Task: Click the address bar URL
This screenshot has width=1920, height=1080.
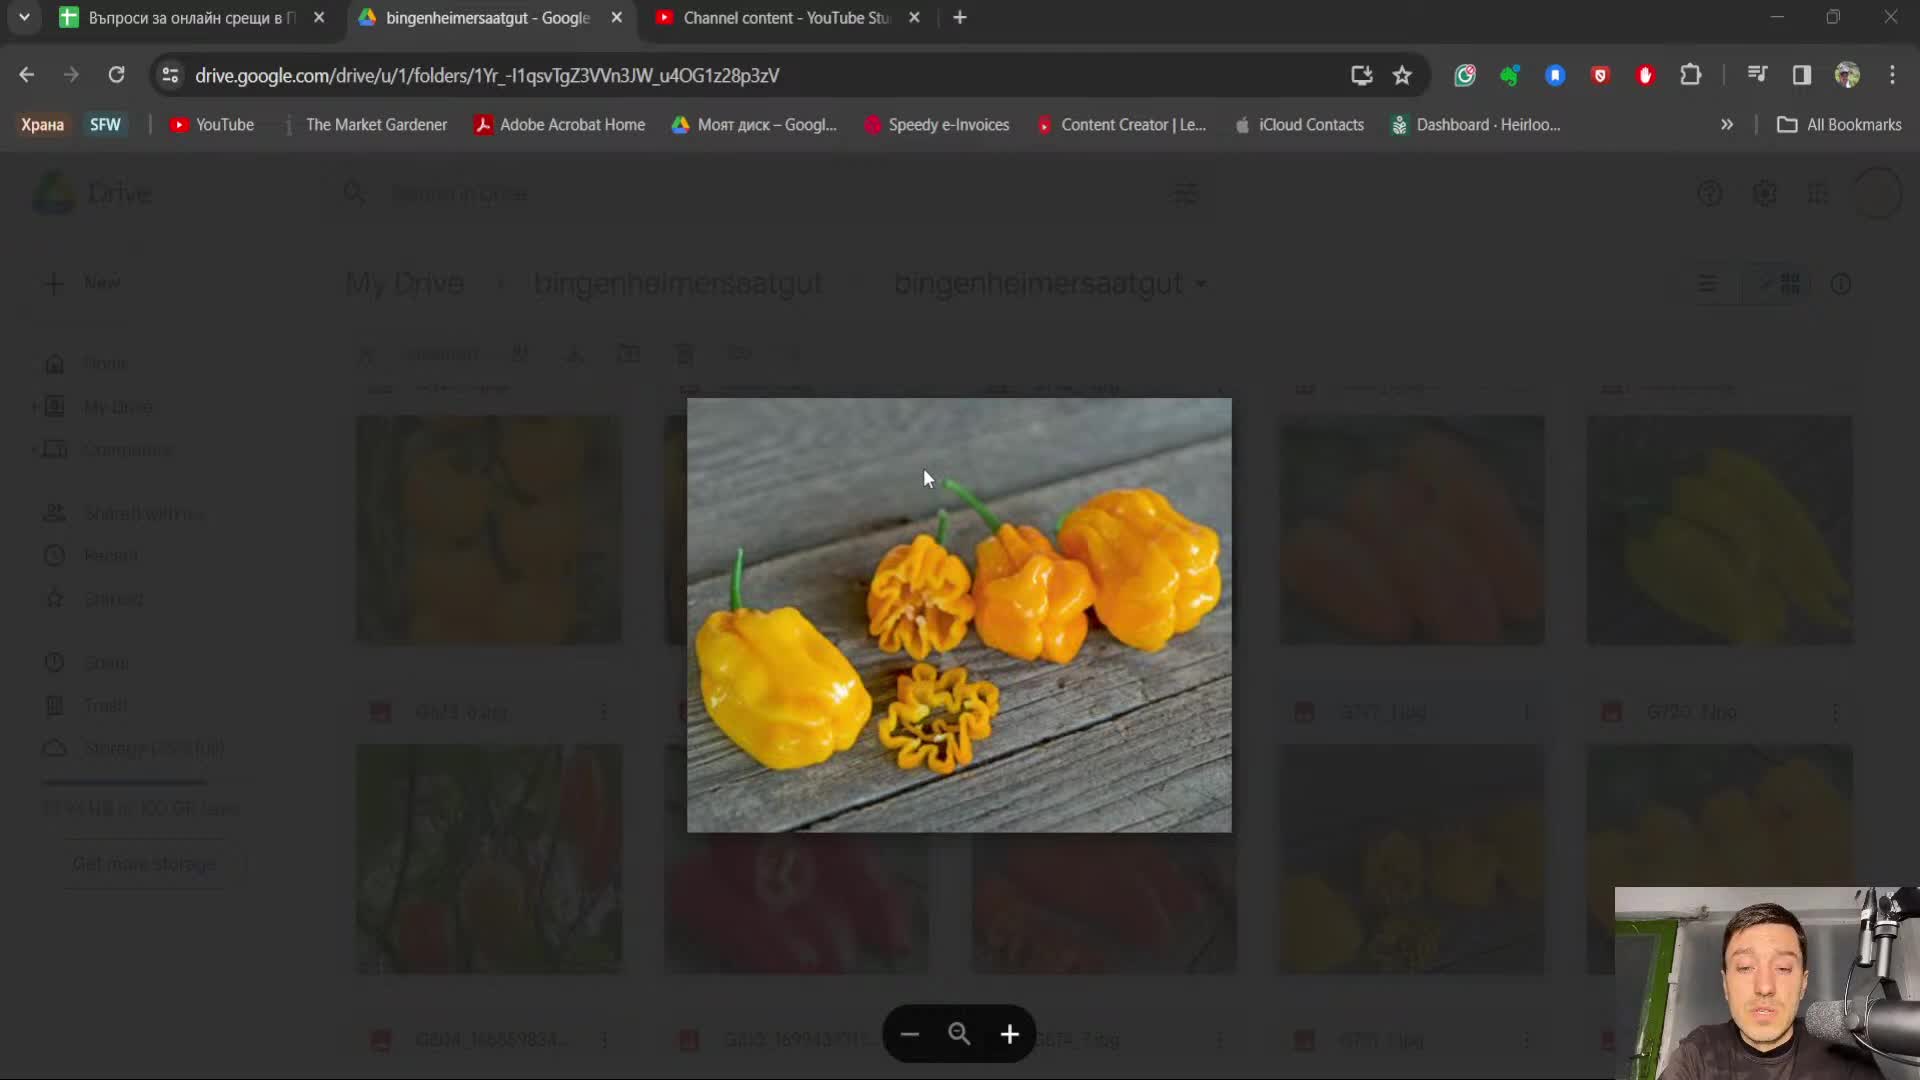Action: 487,75
